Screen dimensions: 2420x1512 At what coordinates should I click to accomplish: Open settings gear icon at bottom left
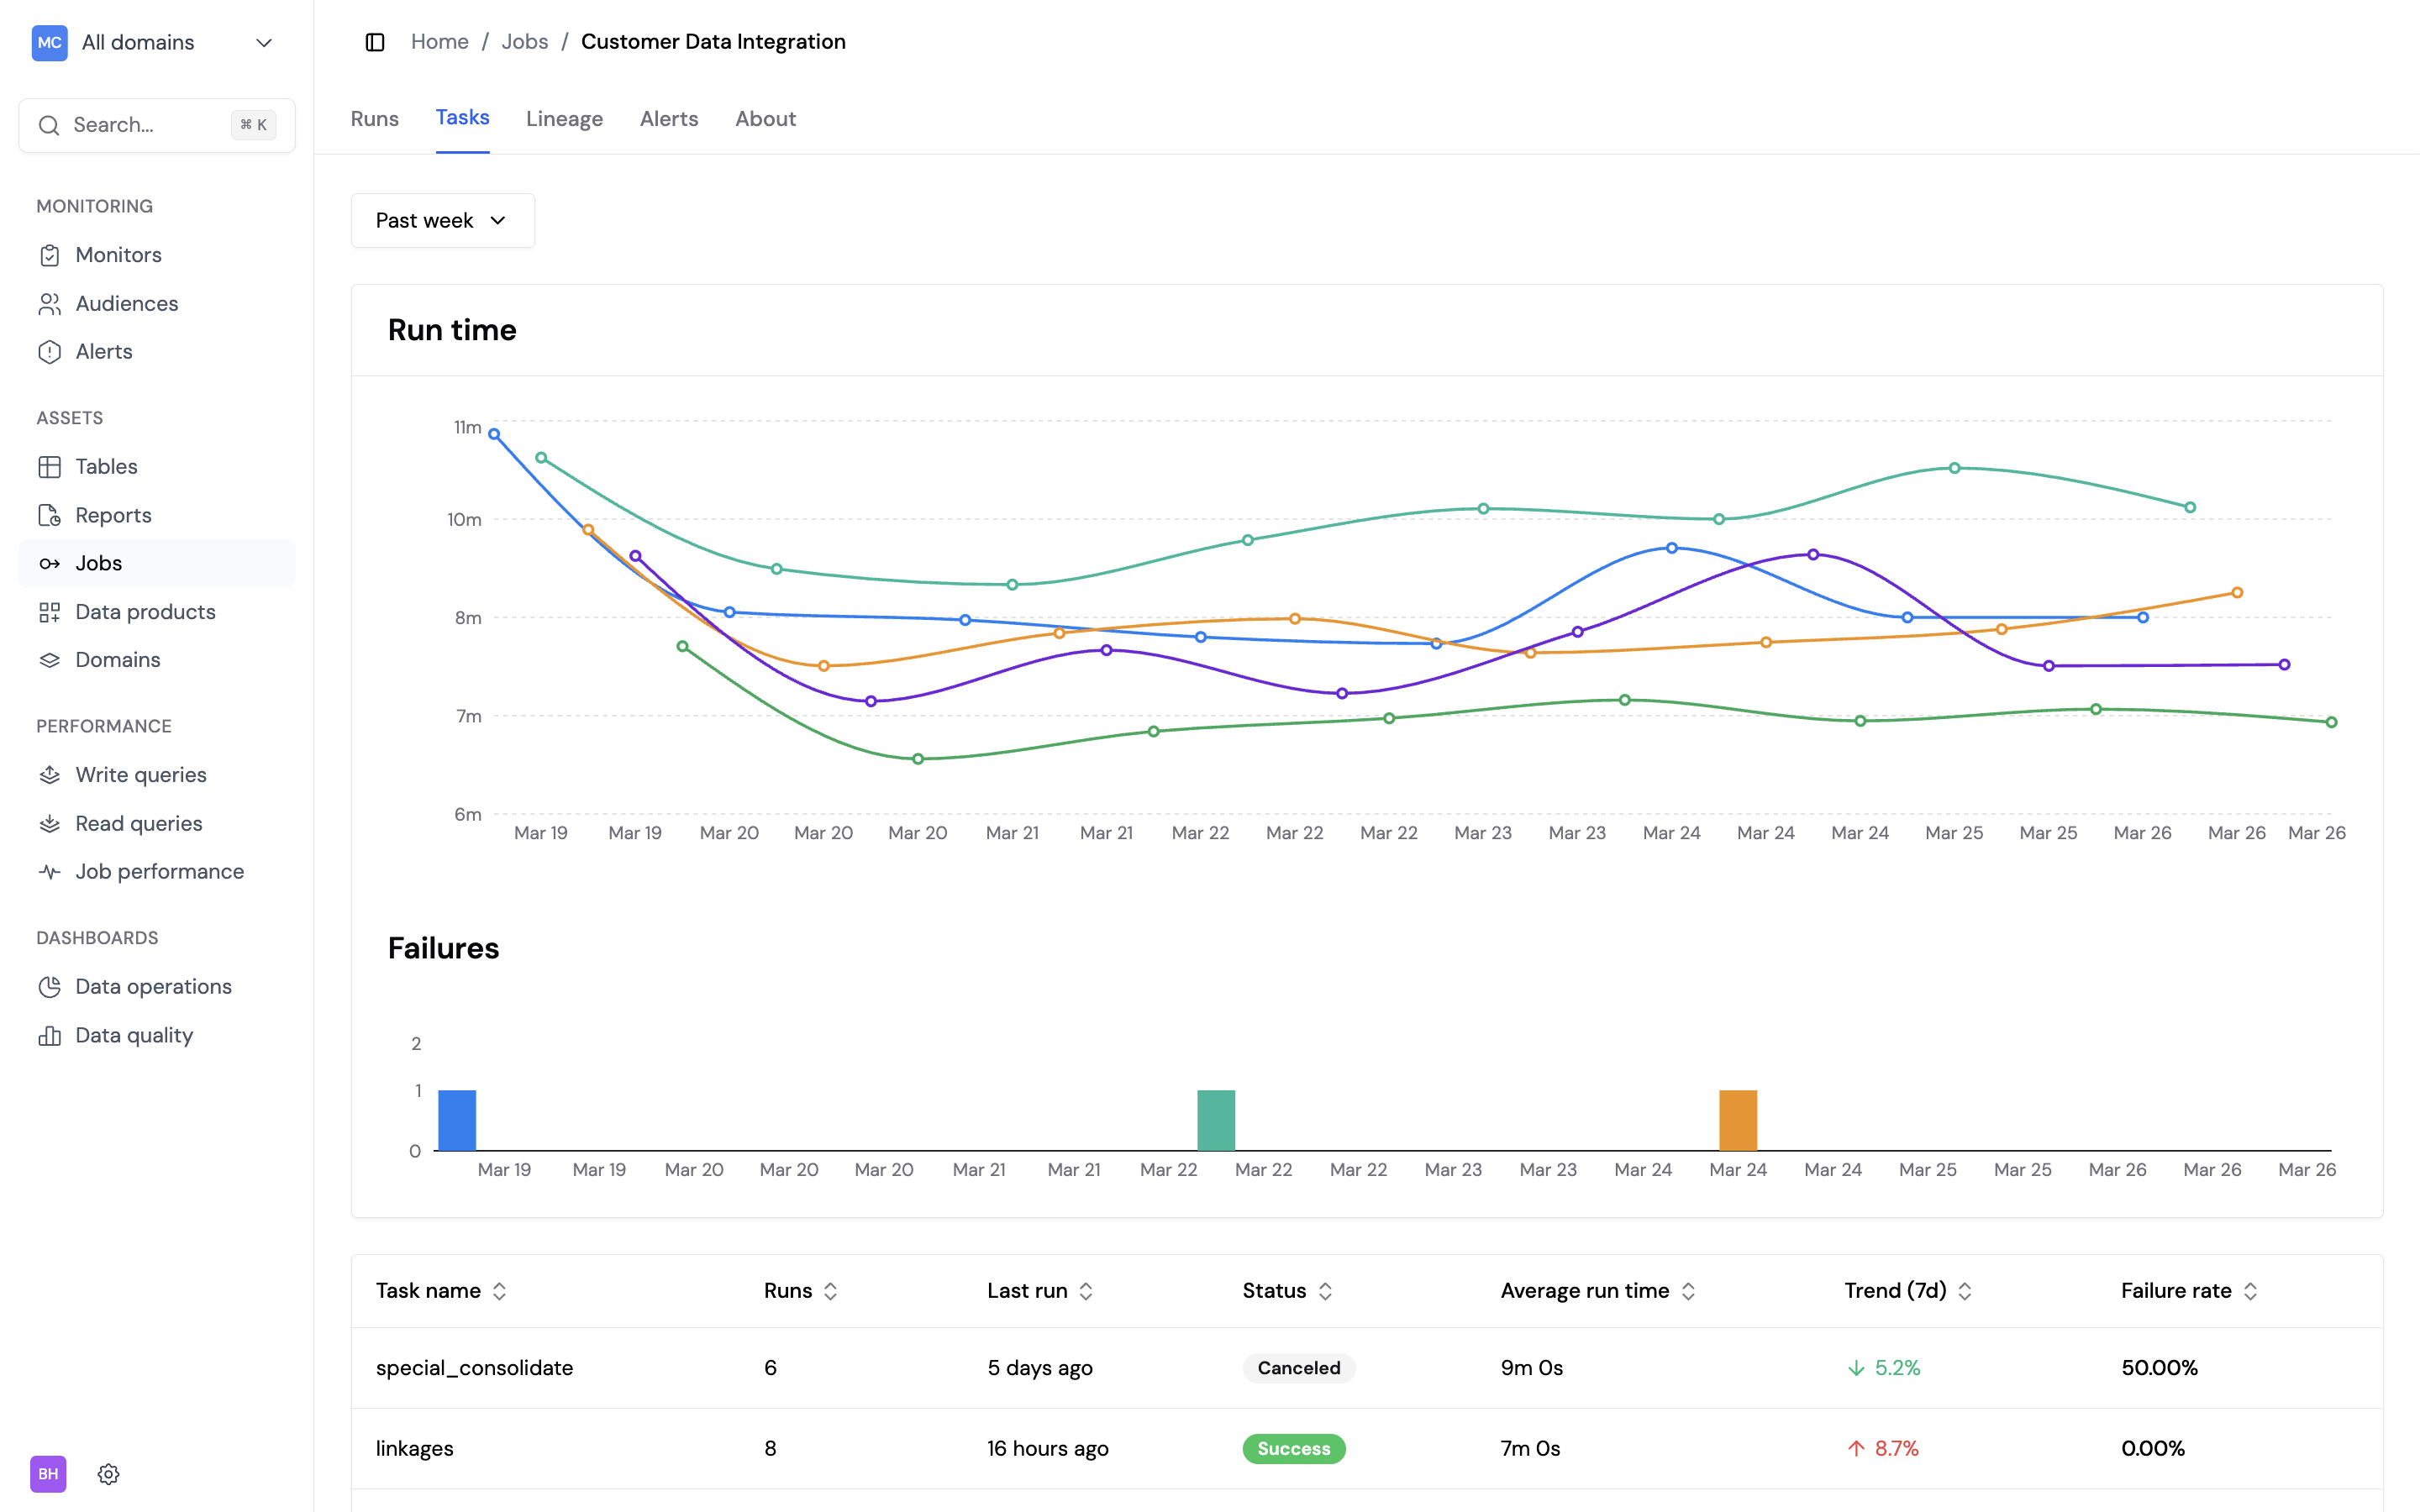click(x=109, y=1474)
